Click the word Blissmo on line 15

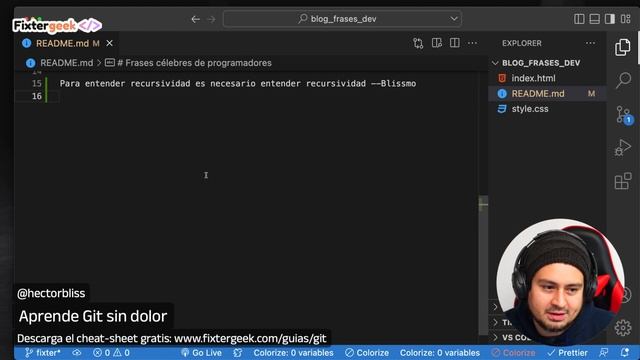click(398, 83)
